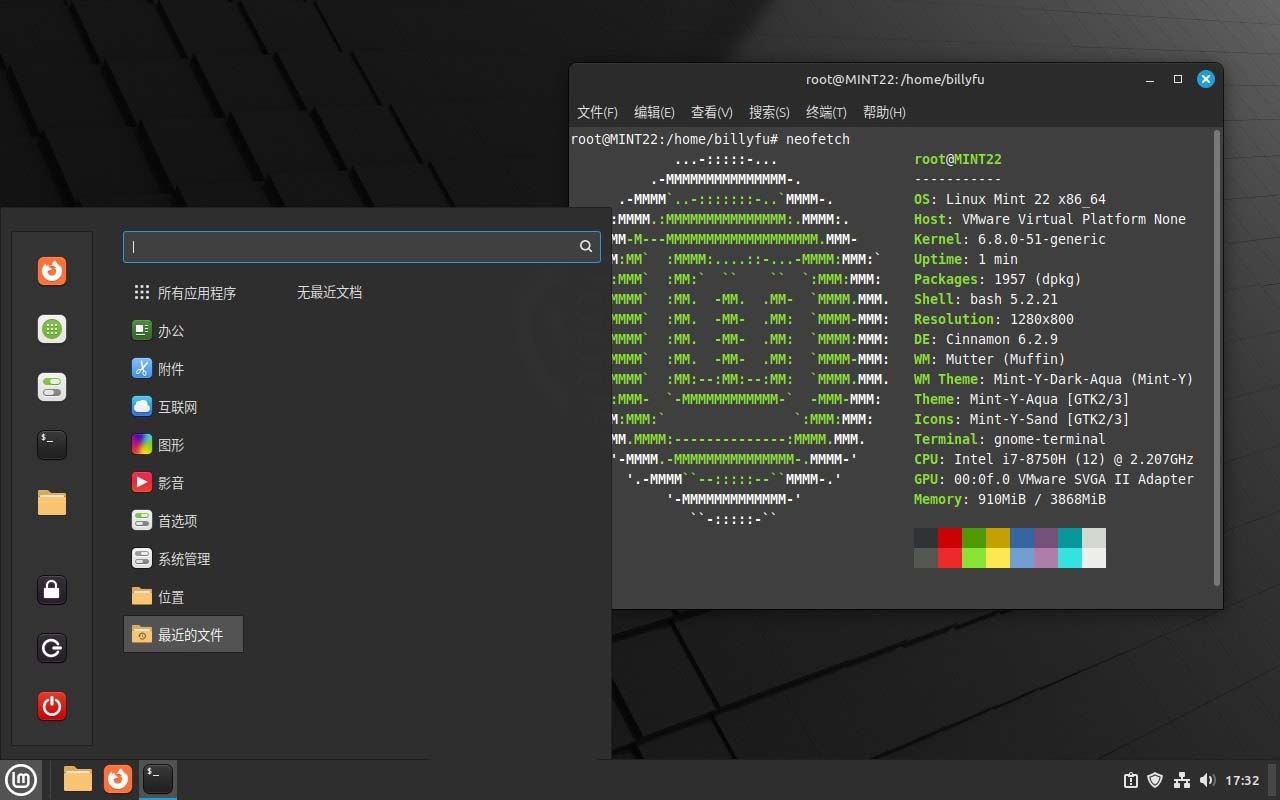
Task: Open the Update Manager tray icon
Action: 1131,779
